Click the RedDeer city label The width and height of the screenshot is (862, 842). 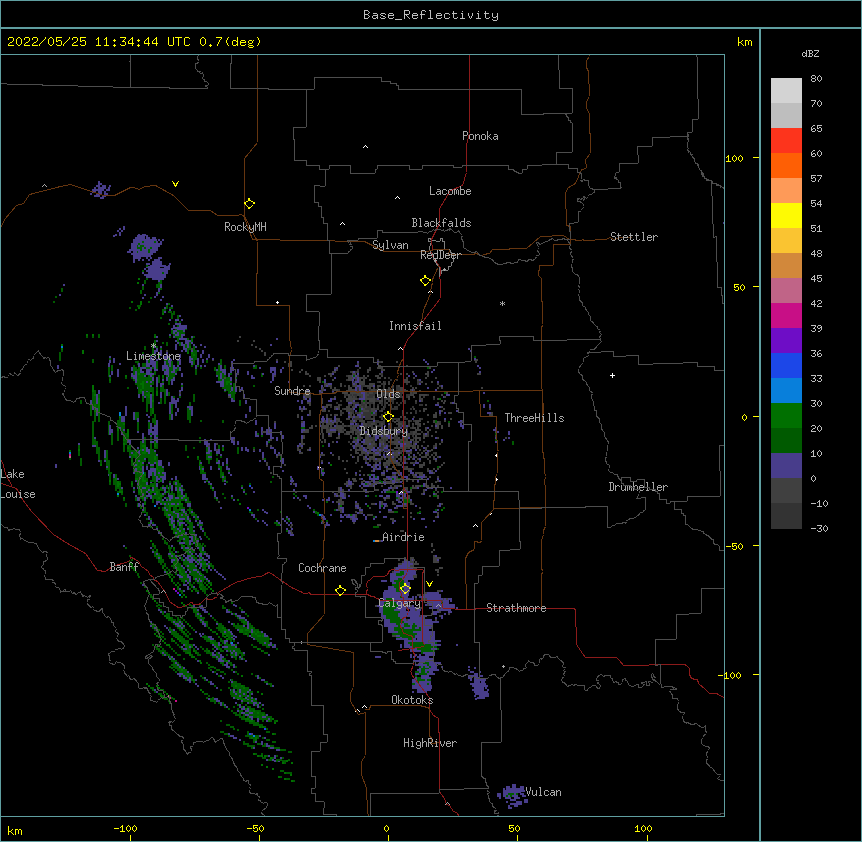(440, 255)
